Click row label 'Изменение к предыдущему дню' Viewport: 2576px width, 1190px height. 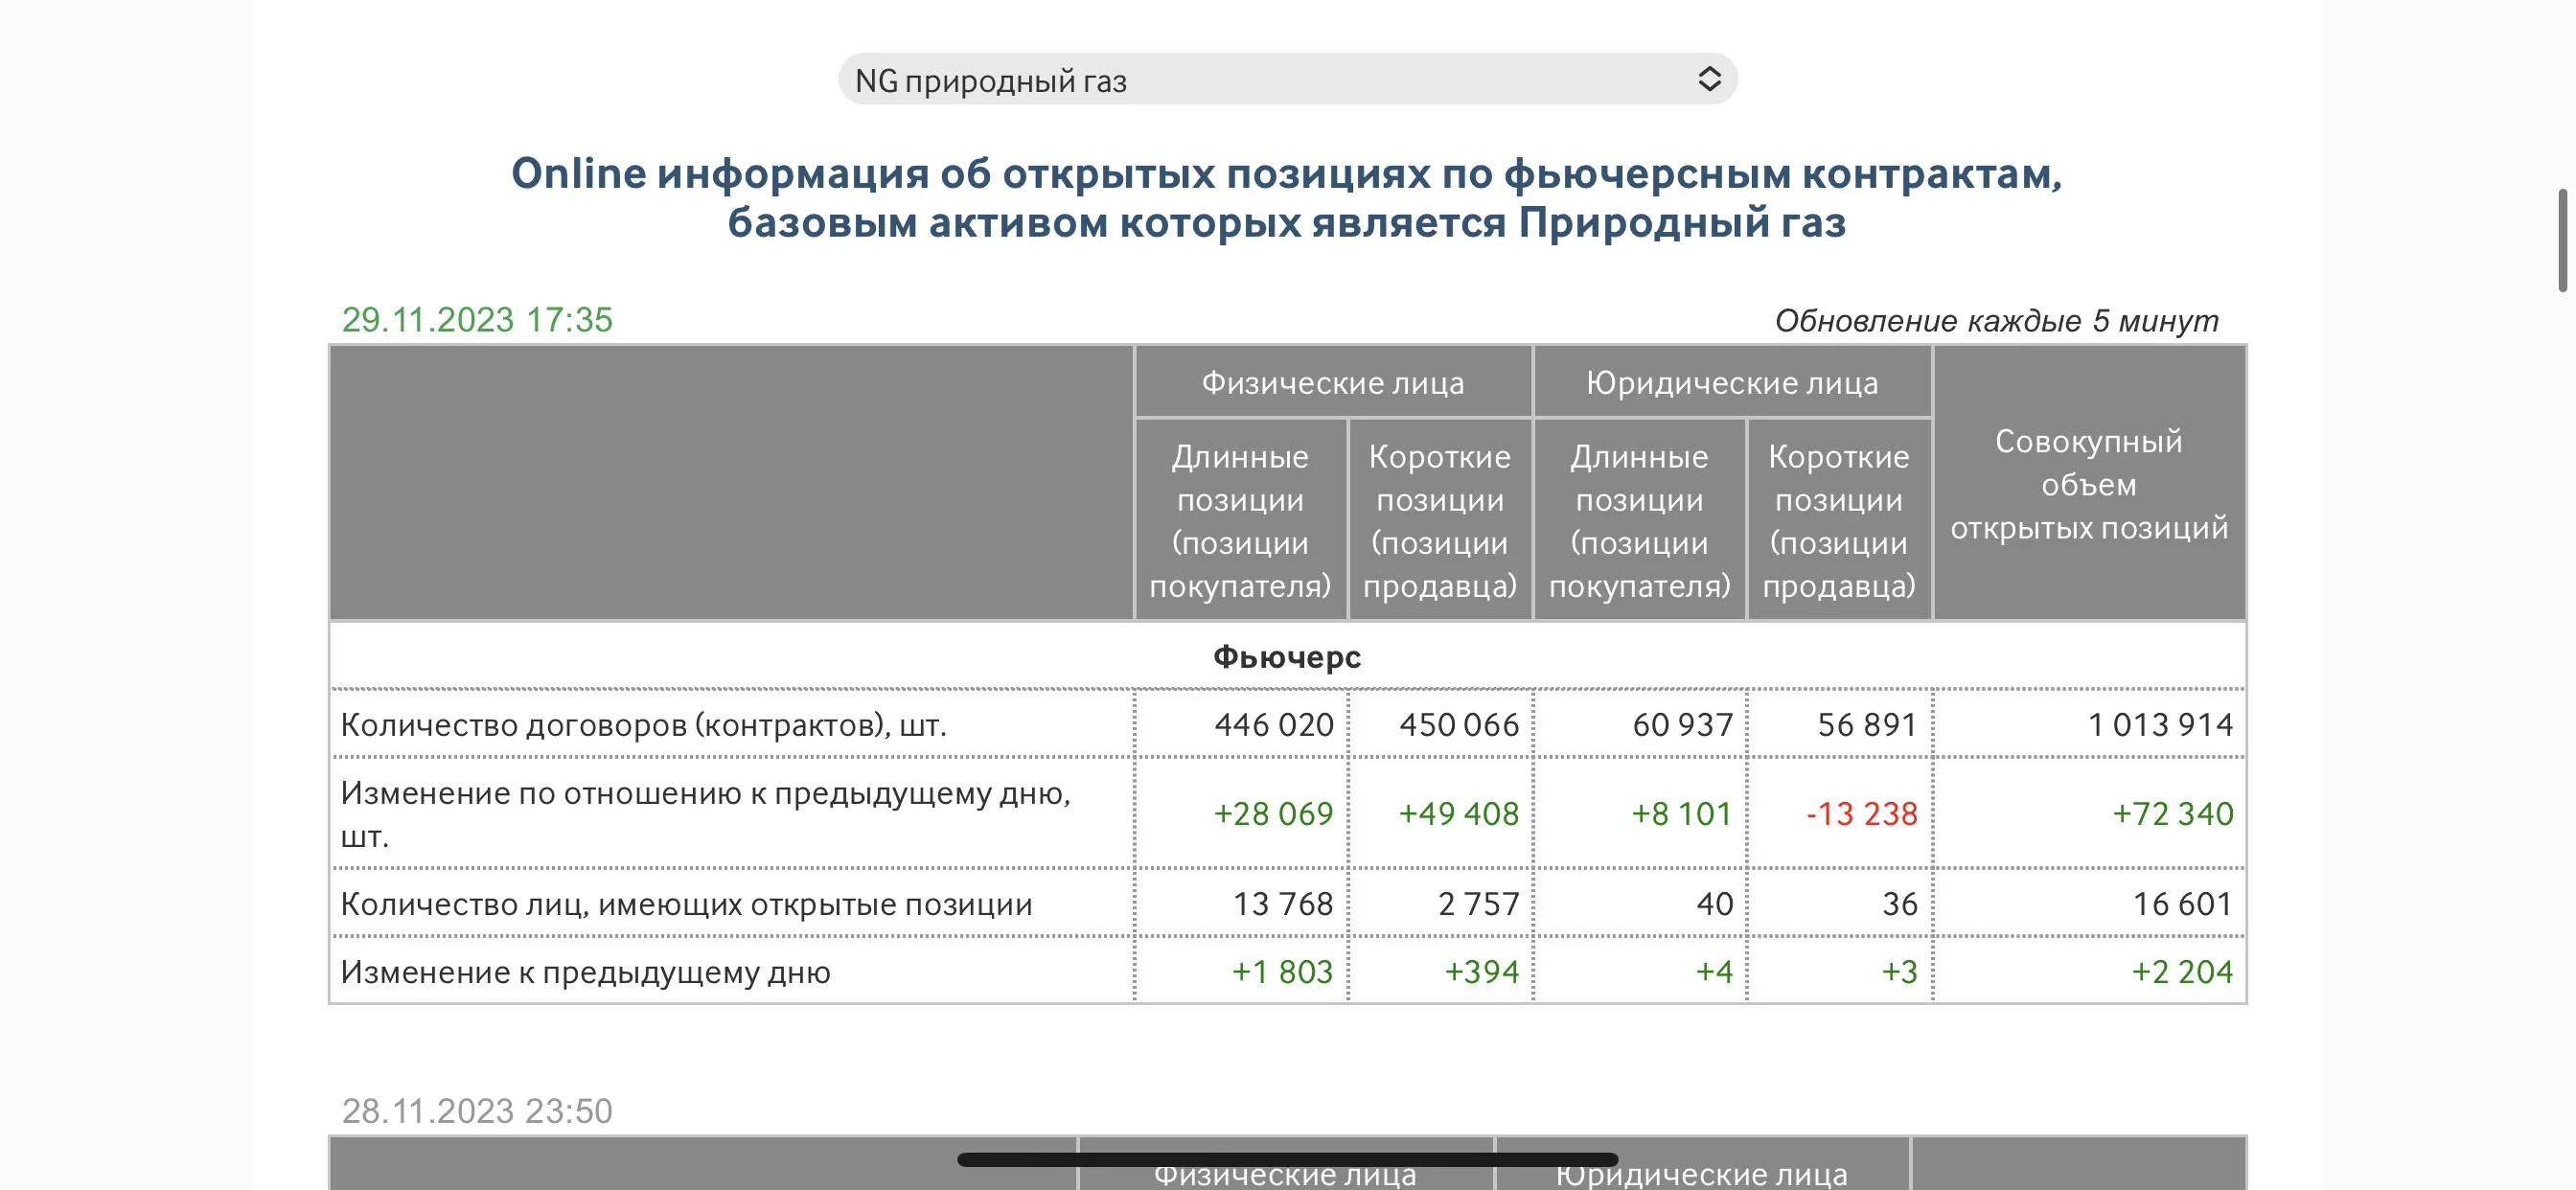click(x=585, y=972)
